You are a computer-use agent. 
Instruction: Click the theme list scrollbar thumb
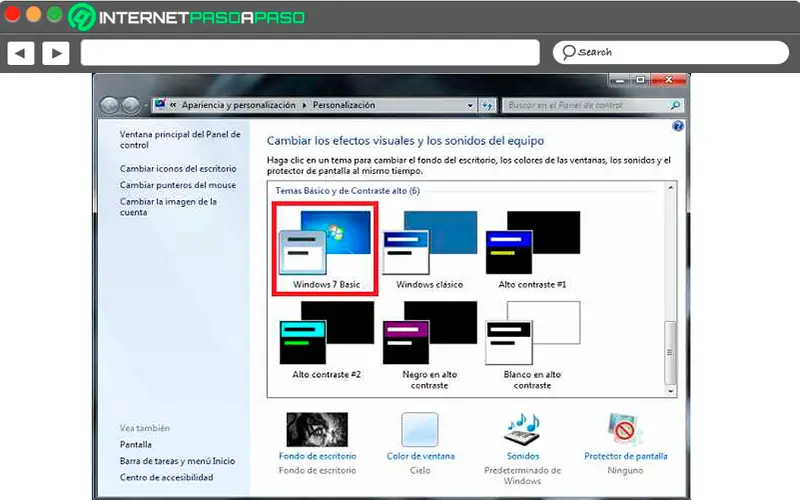tap(670, 352)
